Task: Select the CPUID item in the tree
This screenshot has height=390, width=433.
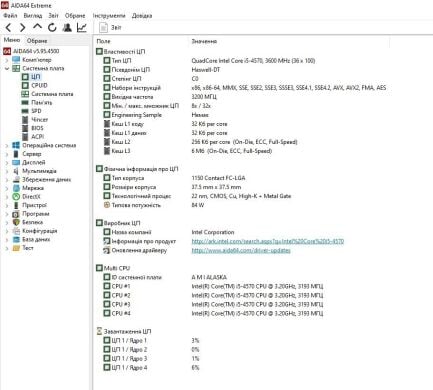Action: click(35, 85)
